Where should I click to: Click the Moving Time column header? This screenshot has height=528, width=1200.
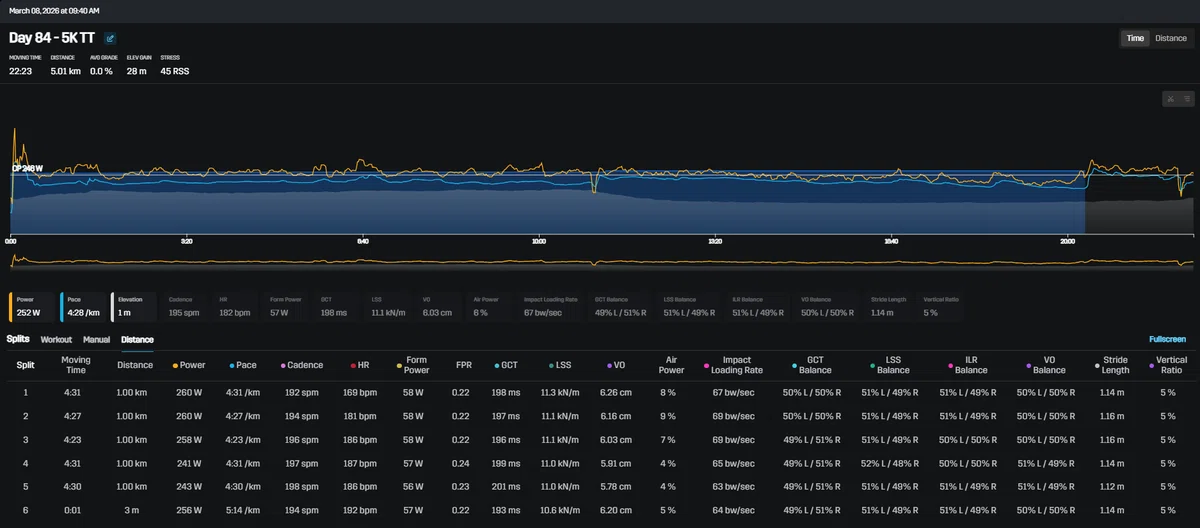[x=76, y=365]
